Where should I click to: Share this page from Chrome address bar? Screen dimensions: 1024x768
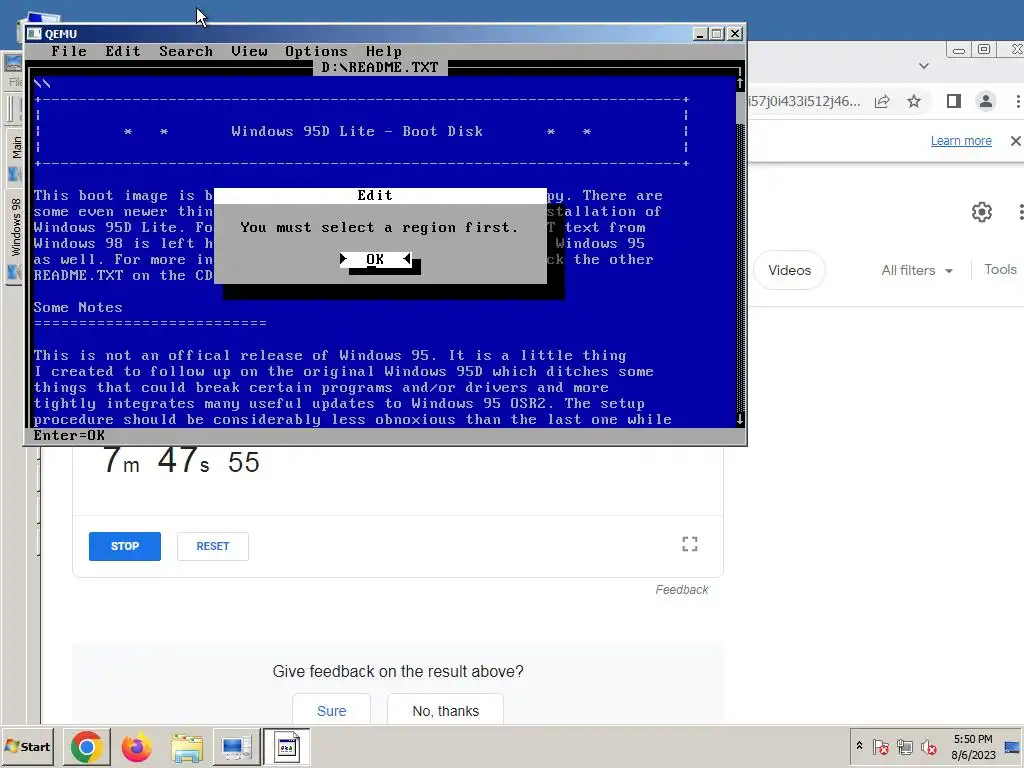(882, 101)
